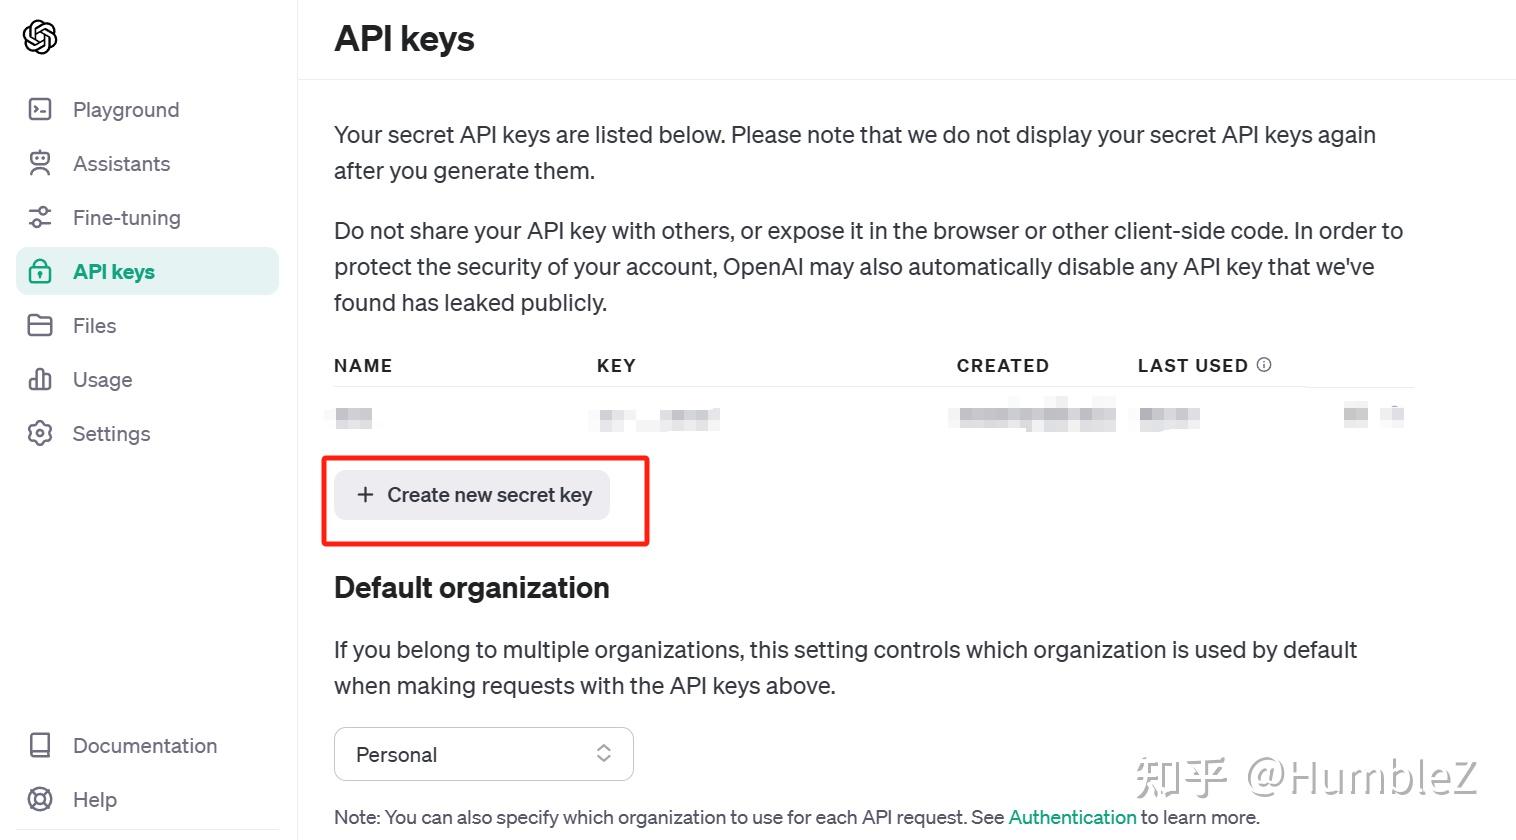Select the blurred key name in the table

tap(351, 417)
